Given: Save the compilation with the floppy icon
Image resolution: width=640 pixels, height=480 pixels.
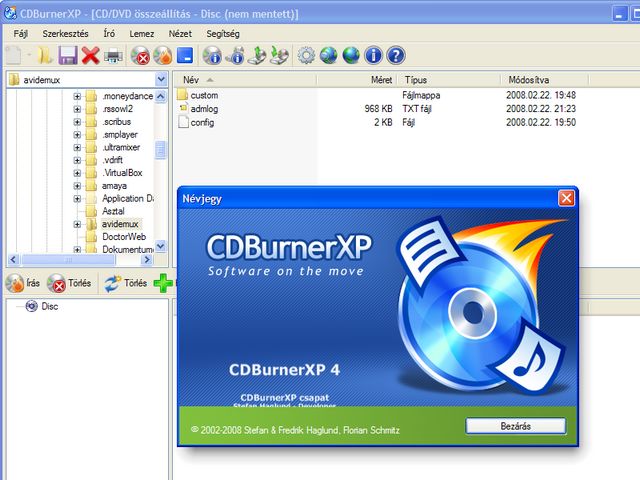Looking at the screenshot, I should (x=68, y=55).
